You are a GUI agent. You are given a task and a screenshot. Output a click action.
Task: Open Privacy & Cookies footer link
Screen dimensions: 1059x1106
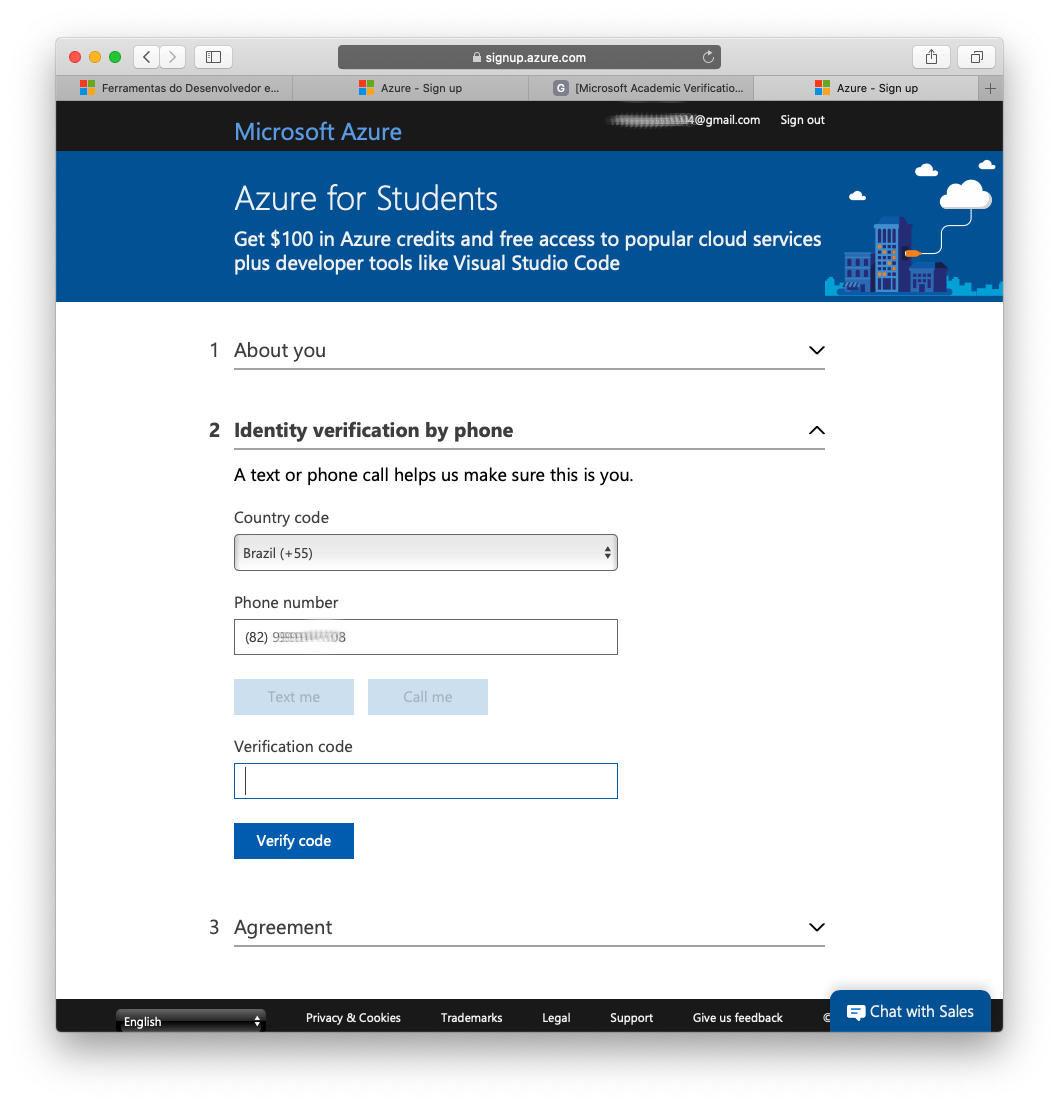coord(353,1018)
